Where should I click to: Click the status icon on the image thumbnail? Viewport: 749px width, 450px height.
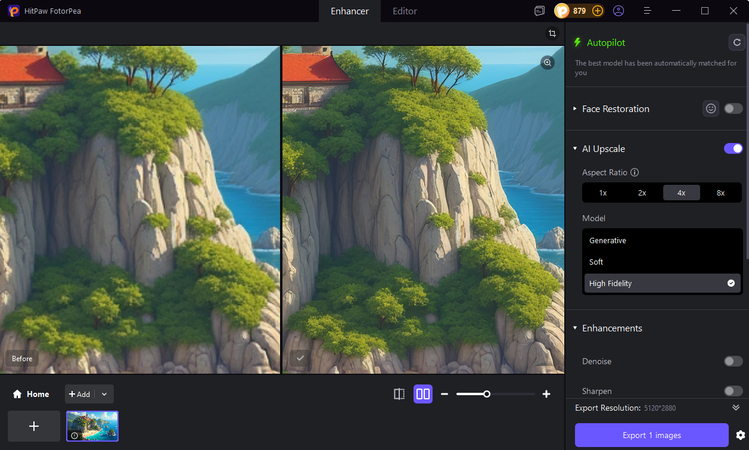point(75,435)
